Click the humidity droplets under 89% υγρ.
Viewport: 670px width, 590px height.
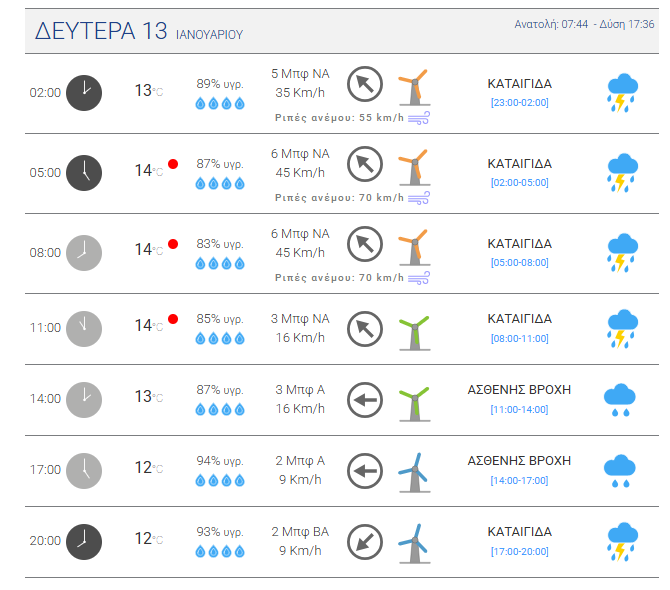tap(220, 103)
